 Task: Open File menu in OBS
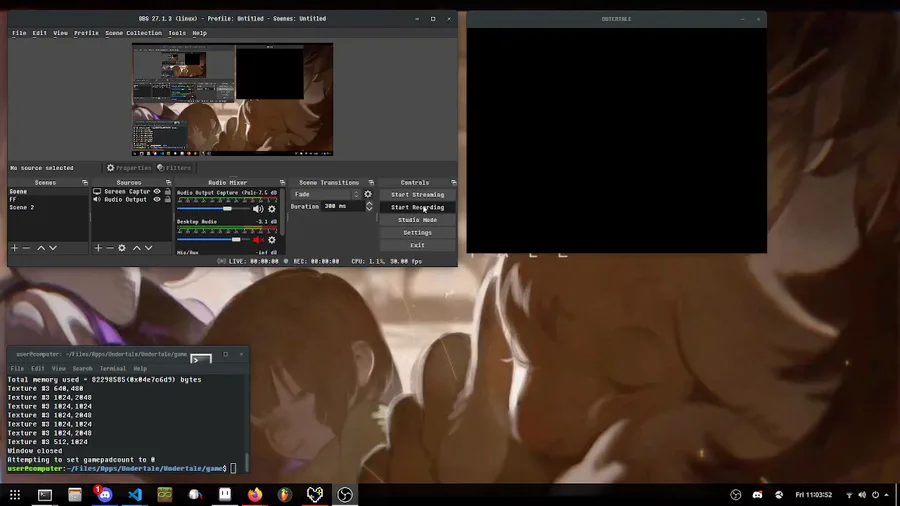[19, 33]
